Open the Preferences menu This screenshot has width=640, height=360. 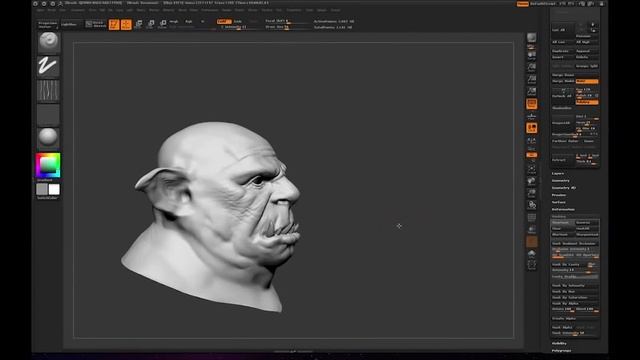click(x=209, y=10)
